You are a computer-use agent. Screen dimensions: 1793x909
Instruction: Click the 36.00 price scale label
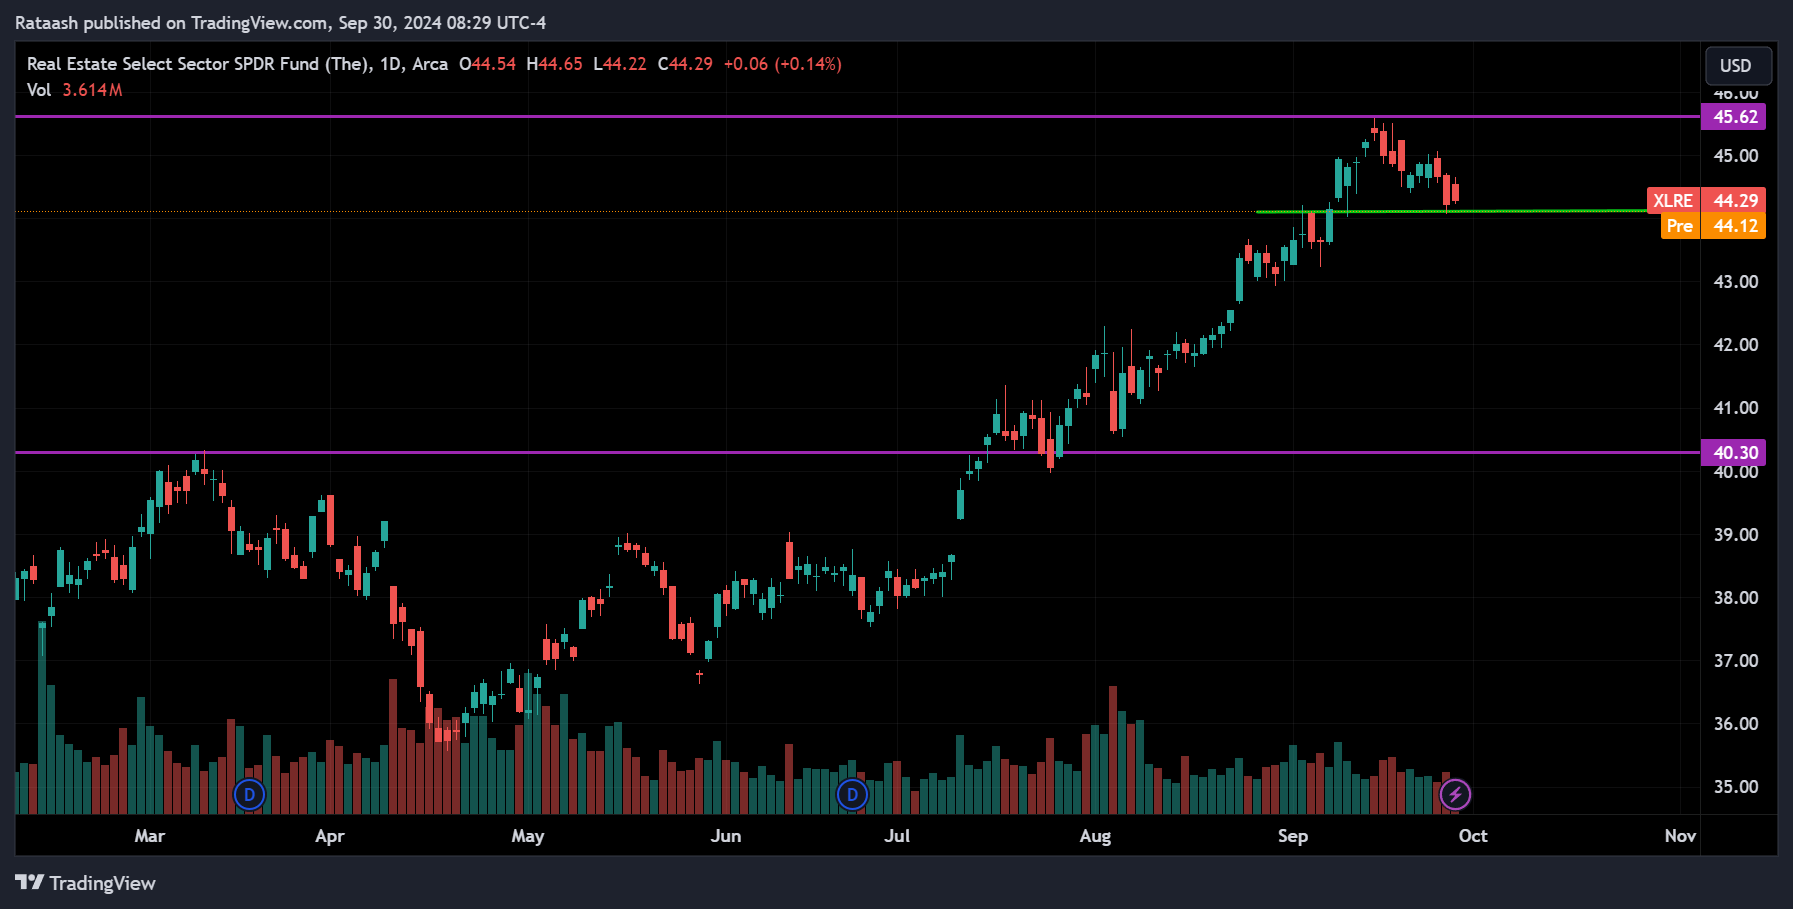coord(1736,724)
